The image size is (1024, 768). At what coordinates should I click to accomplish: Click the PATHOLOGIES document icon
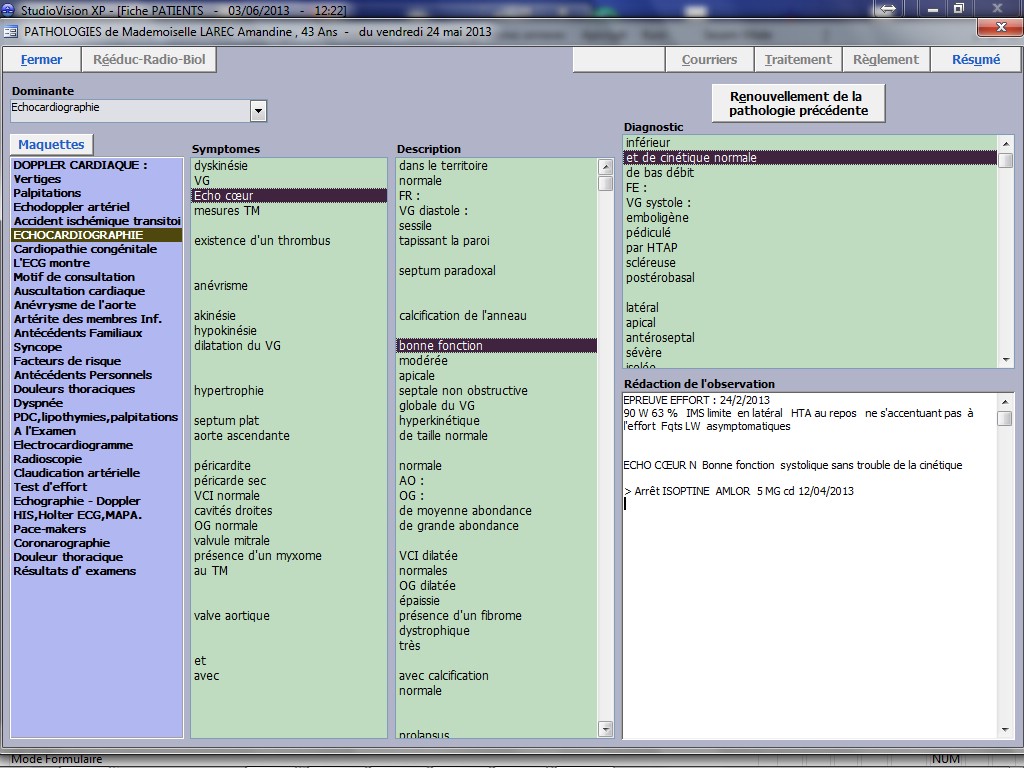[10, 31]
